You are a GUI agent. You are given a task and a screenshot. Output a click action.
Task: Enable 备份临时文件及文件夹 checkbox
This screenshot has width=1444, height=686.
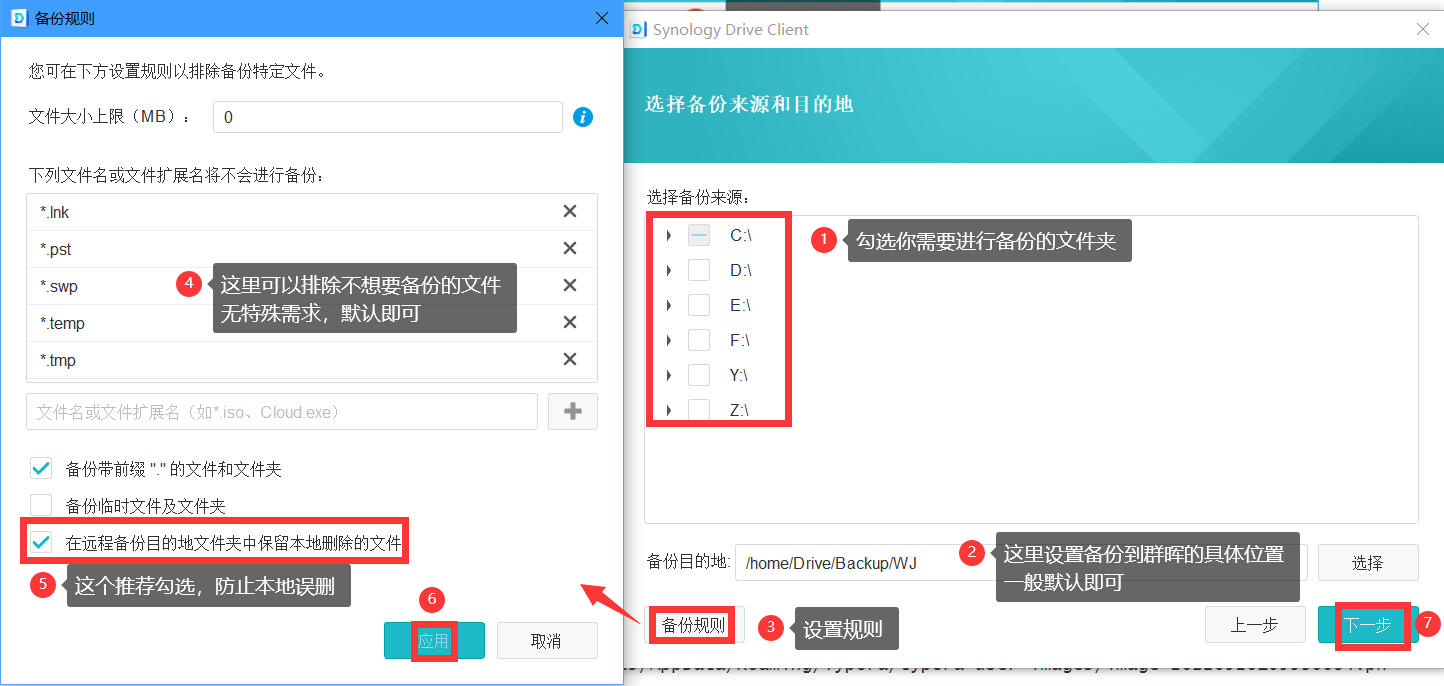click(41, 505)
